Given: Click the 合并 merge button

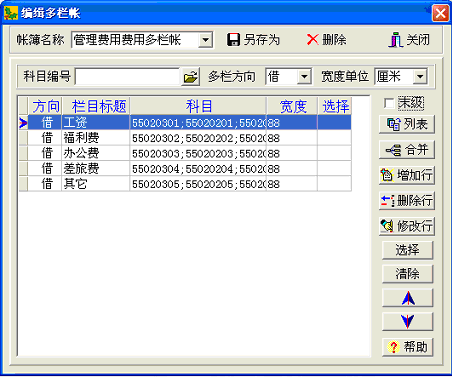Looking at the screenshot, I should 407,150.
